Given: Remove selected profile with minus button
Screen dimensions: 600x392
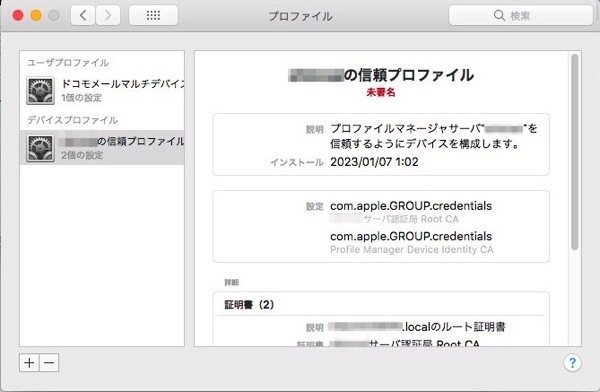Looking at the screenshot, I should 49,363.
